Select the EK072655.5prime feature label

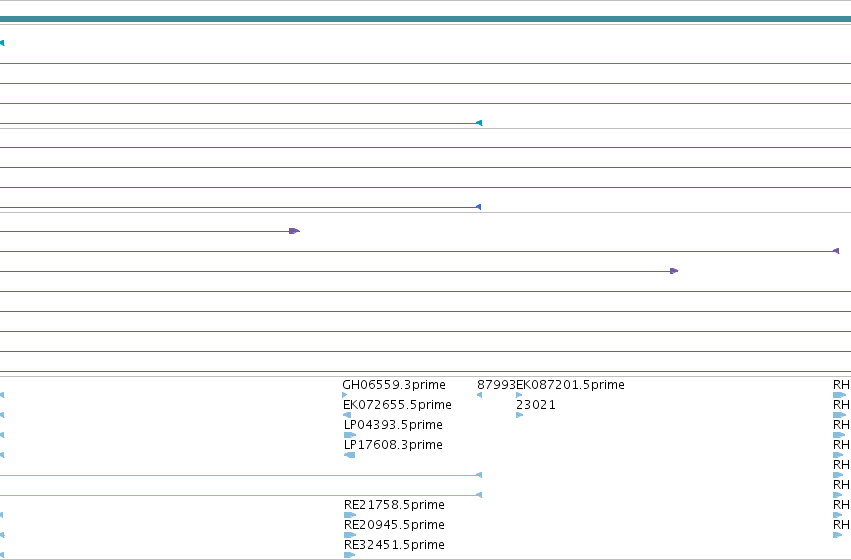[397, 405]
